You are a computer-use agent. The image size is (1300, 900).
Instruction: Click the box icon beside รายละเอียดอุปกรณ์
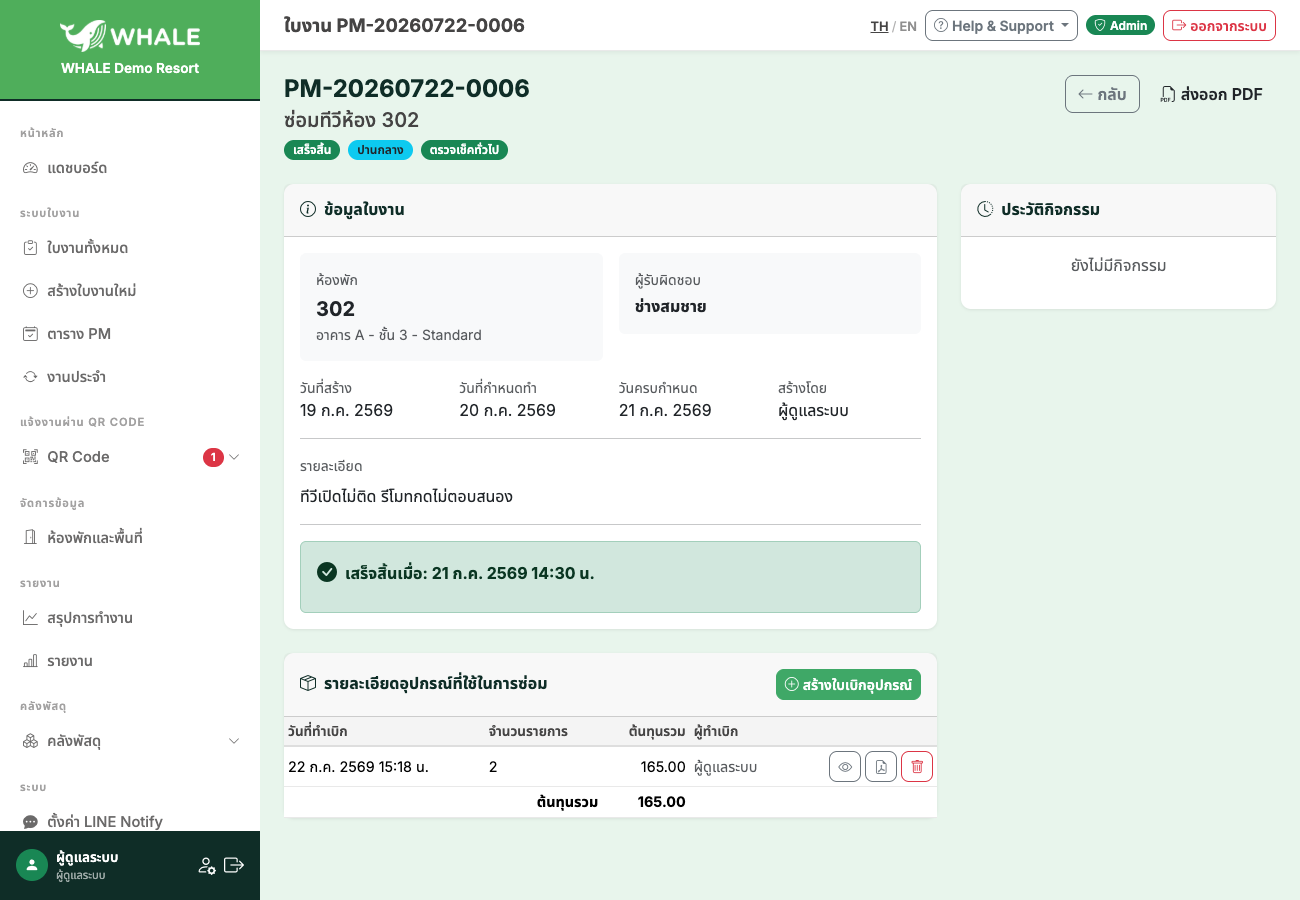[x=308, y=683]
